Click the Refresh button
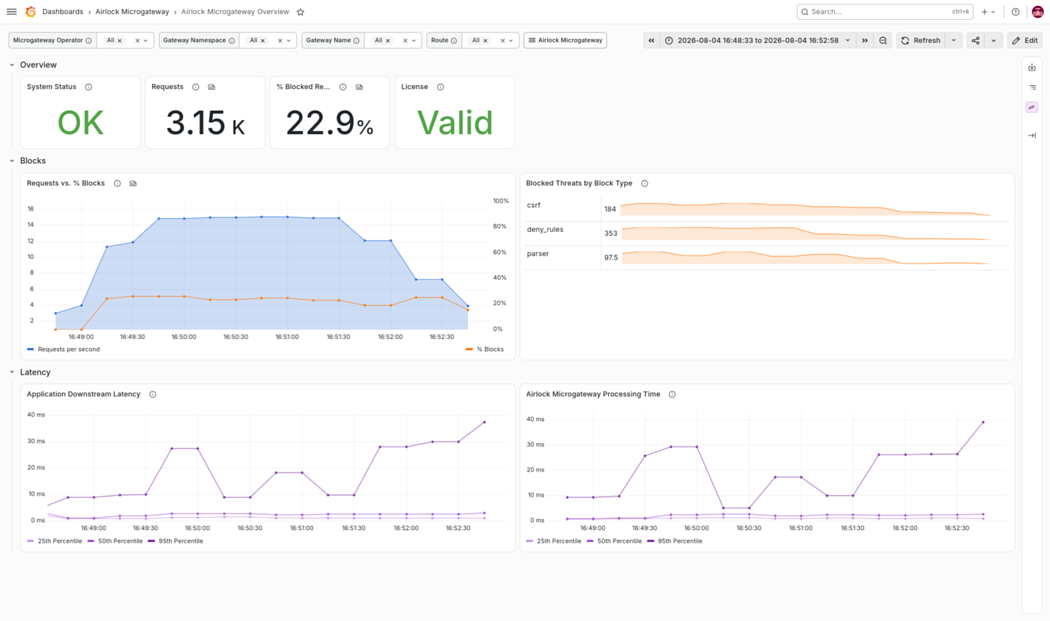Viewport: 1050px width, 621px height. (x=921, y=40)
